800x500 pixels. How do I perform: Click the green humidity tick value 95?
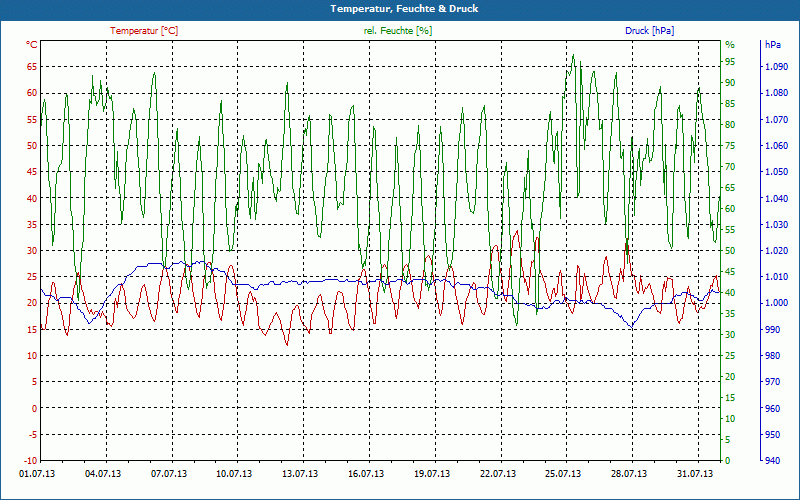point(730,62)
